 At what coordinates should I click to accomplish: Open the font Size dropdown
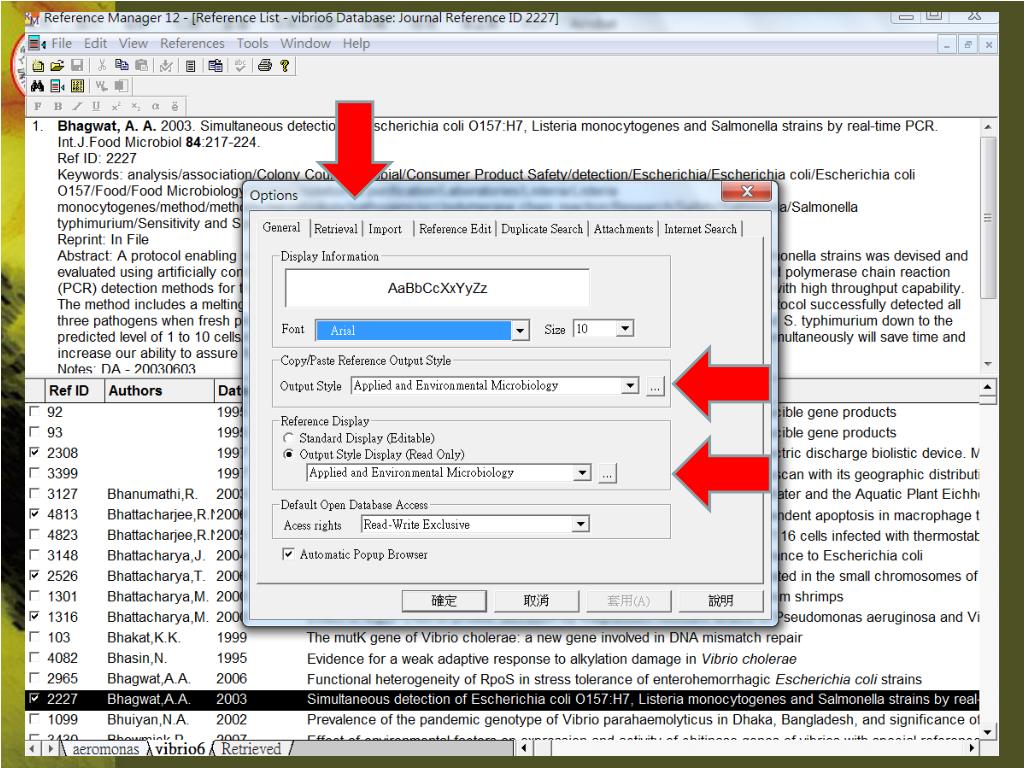pyautogui.click(x=625, y=328)
